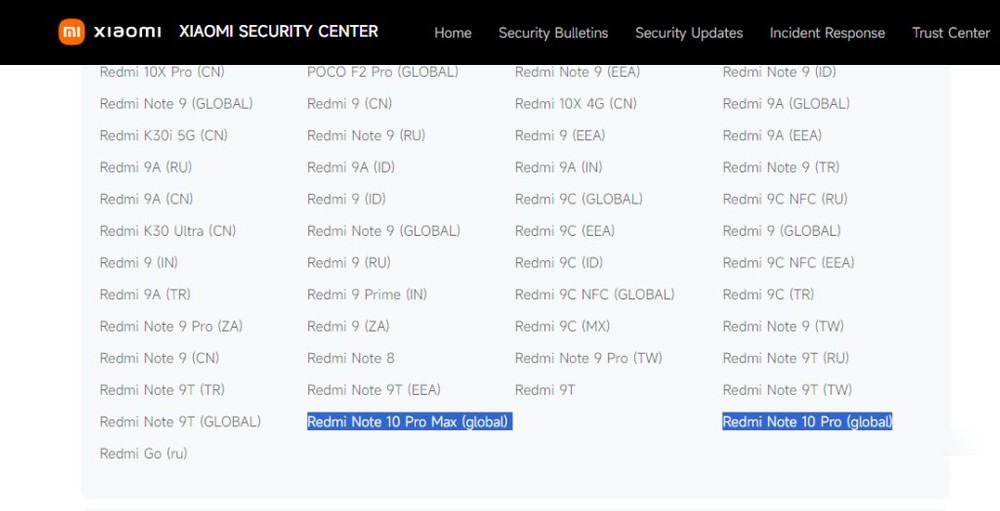Select Redmi K30i 5G (CN)
The width and height of the screenshot is (1000, 511).
(164, 136)
